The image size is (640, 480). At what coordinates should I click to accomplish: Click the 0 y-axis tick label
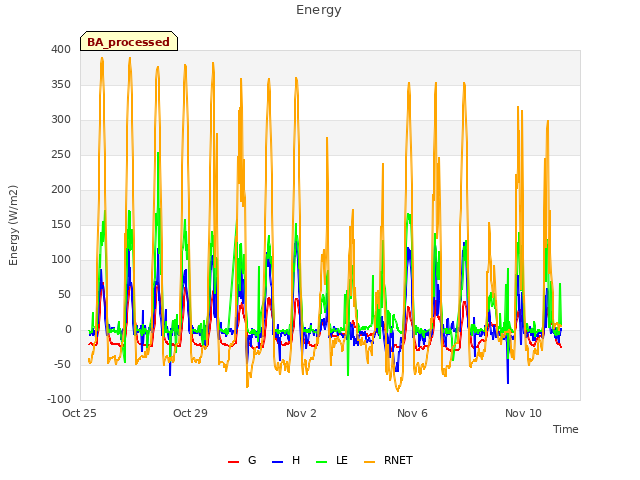(x=68, y=330)
